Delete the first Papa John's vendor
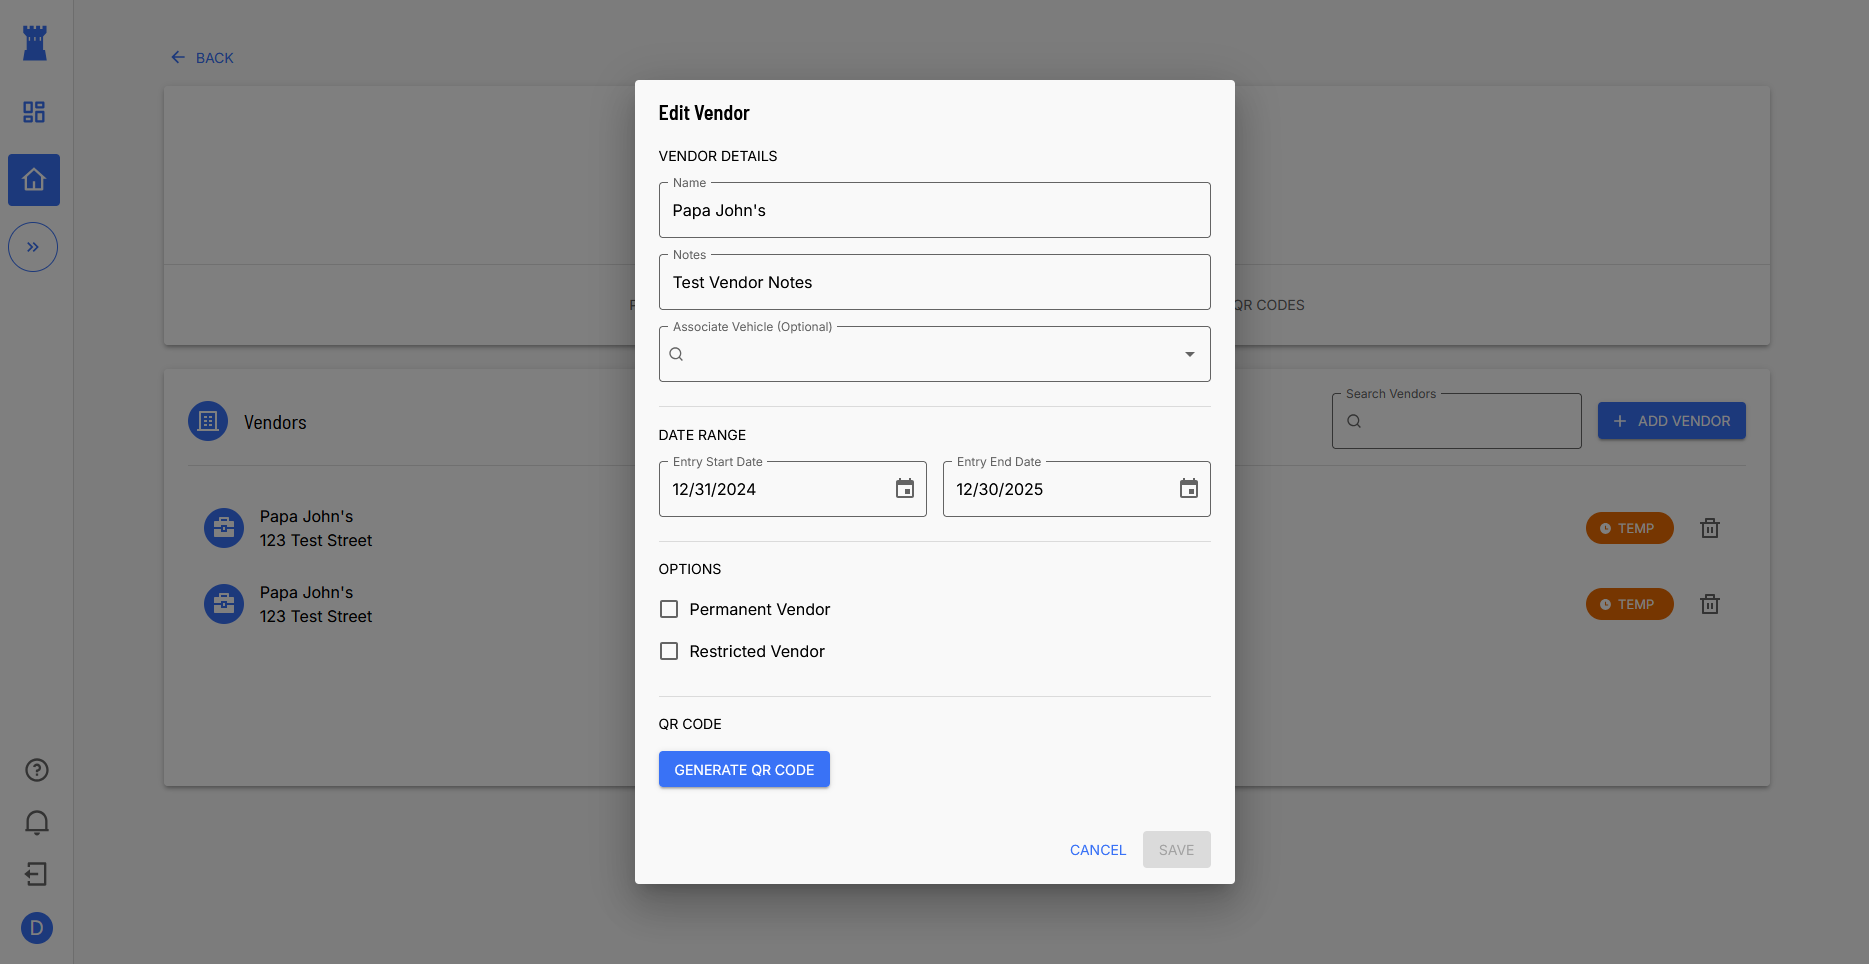The width and height of the screenshot is (1869, 964). [x=1709, y=528]
